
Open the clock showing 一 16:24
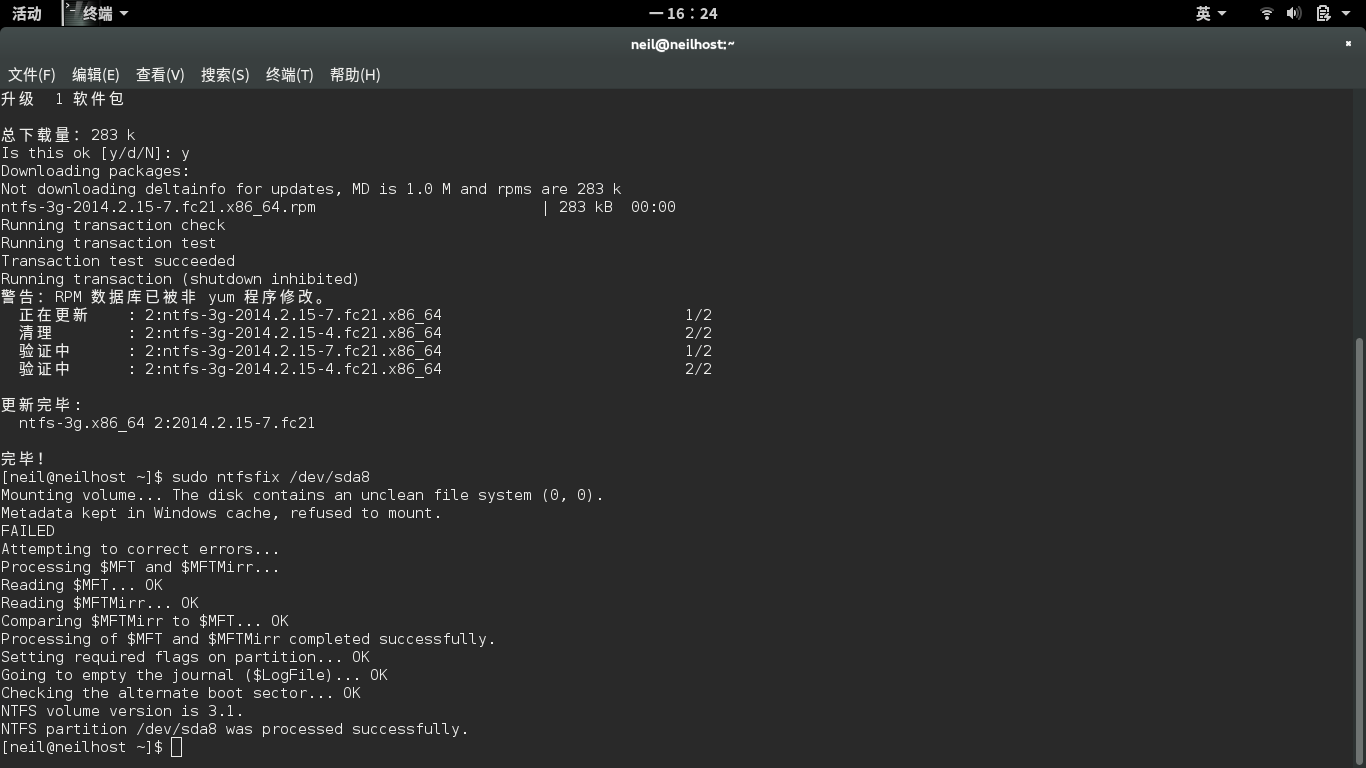683,13
